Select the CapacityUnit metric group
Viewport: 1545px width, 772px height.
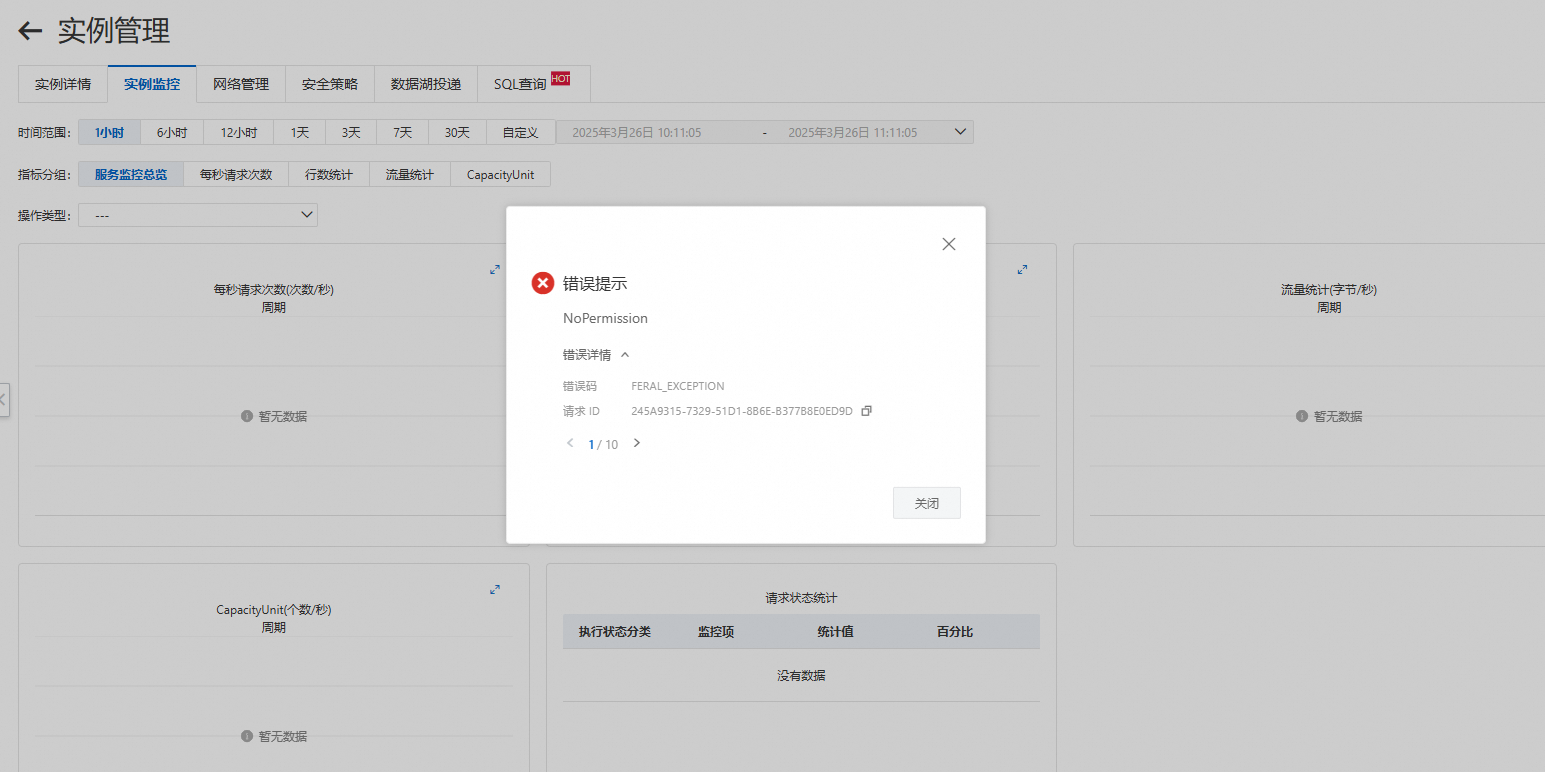(500, 174)
